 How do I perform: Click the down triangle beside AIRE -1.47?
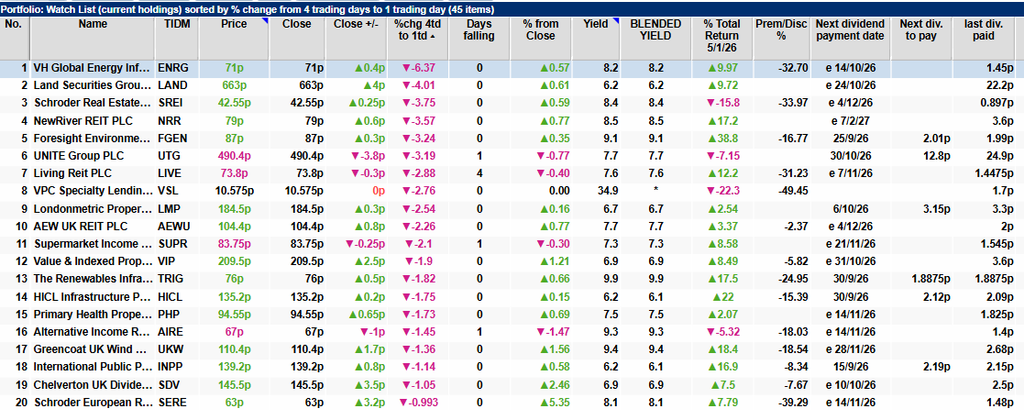click(539, 333)
